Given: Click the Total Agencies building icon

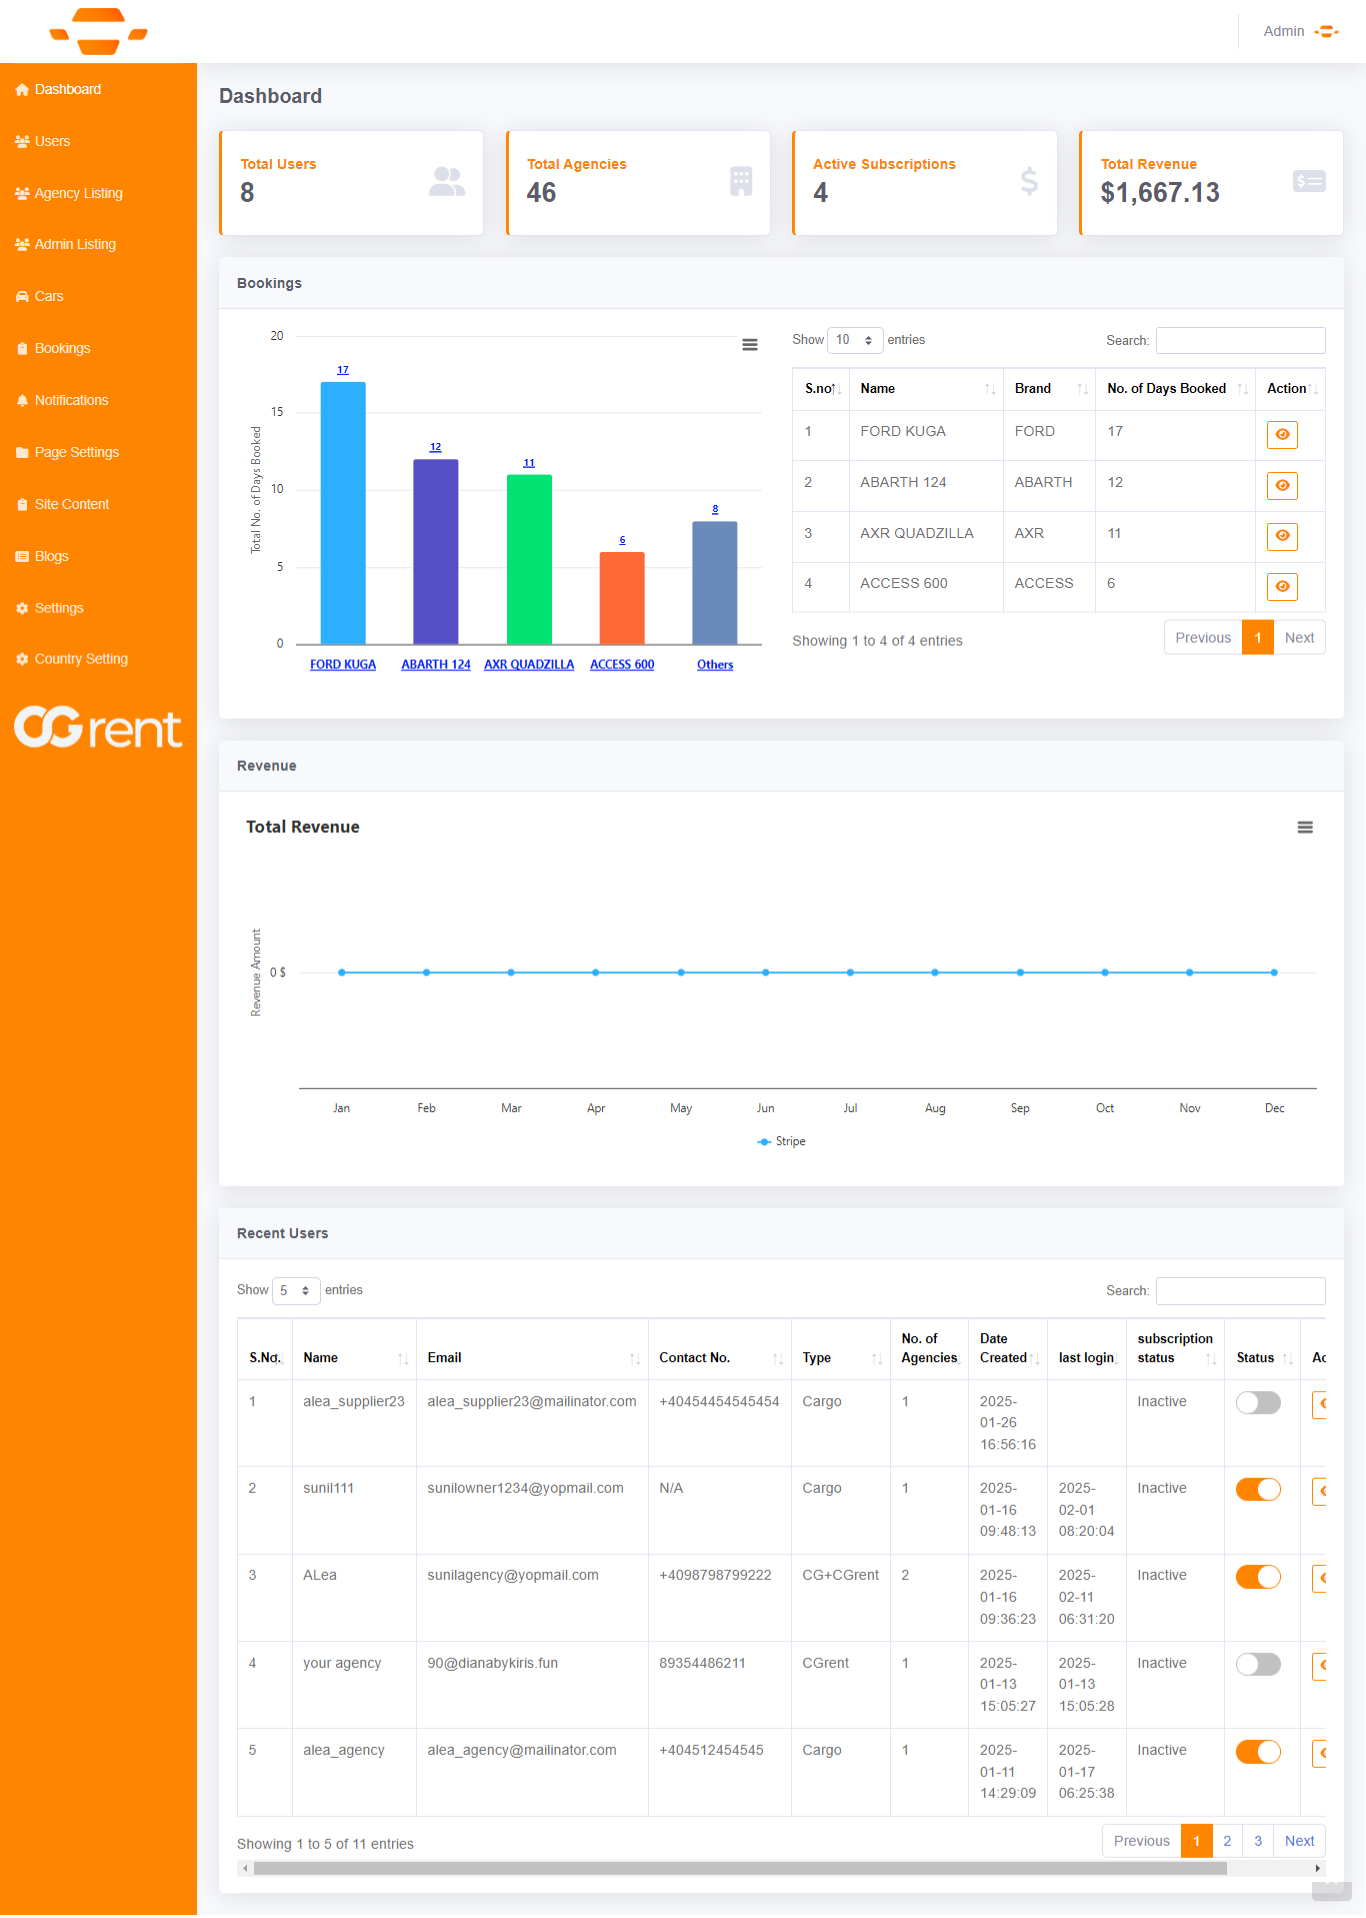Looking at the screenshot, I should point(740,182).
